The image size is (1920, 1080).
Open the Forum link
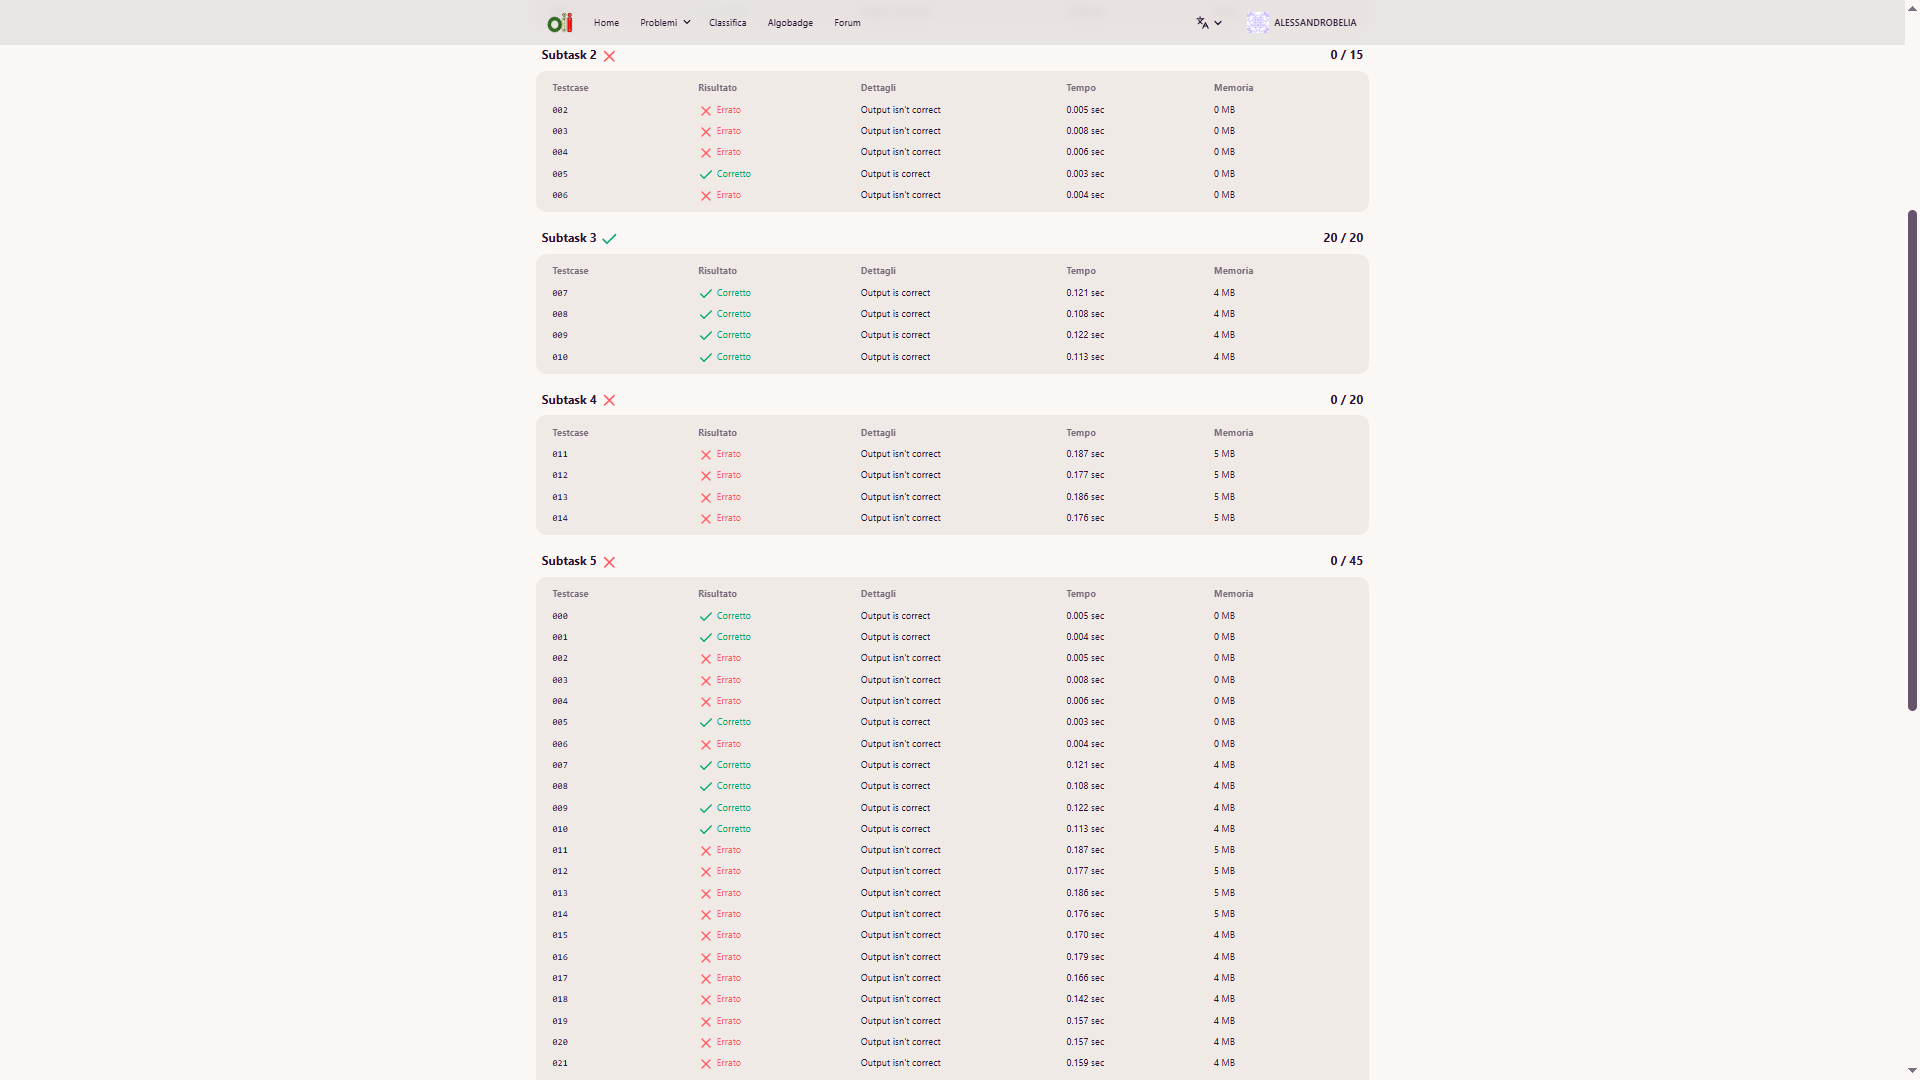point(847,22)
